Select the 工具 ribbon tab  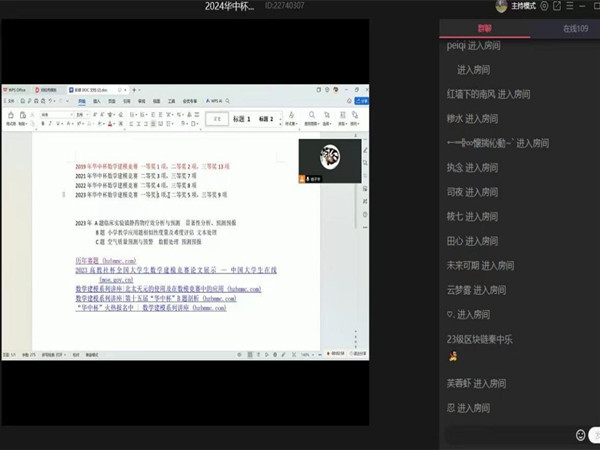click(171, 101)
